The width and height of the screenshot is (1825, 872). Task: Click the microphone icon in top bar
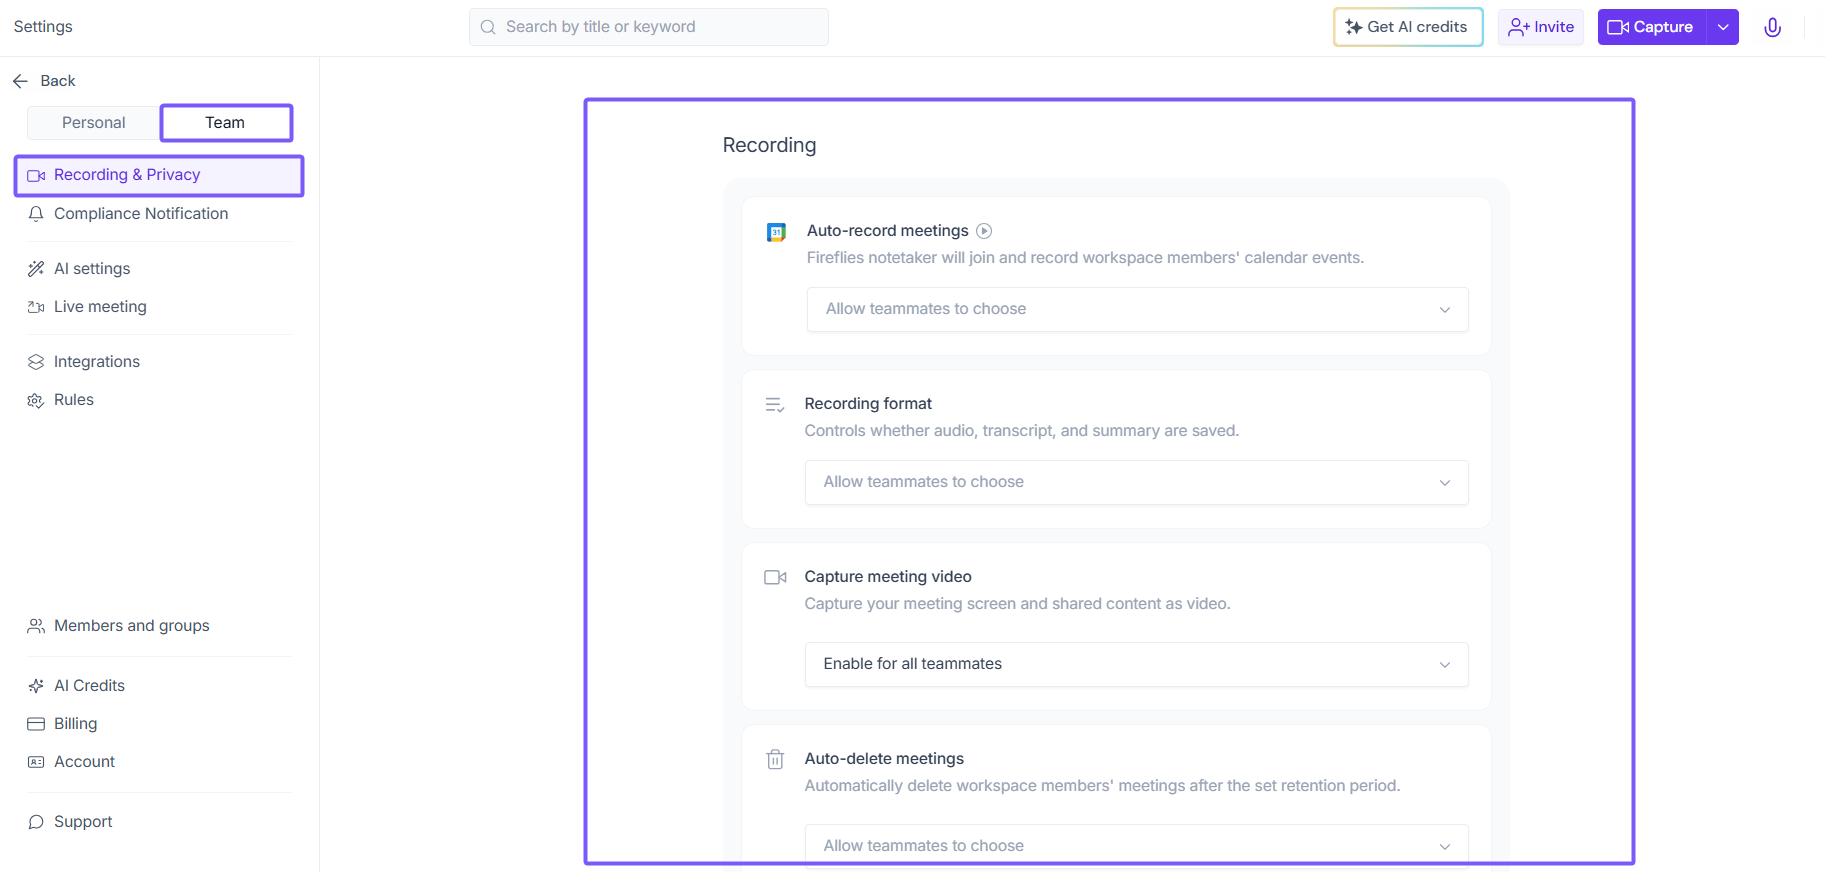(1772, 27)
